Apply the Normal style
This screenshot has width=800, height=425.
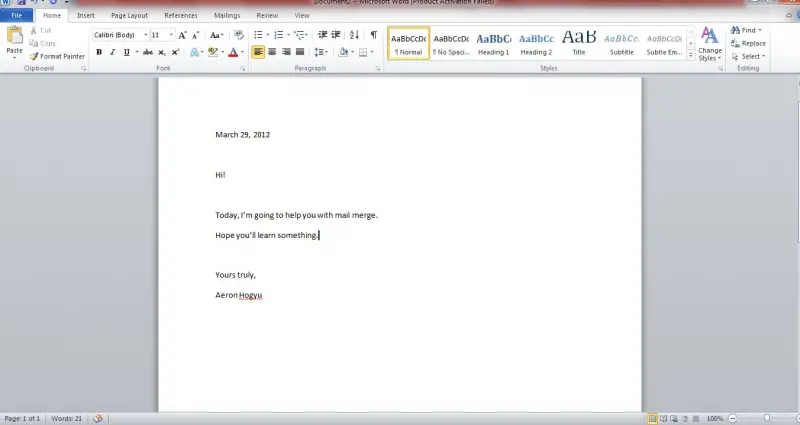point(409,43)
